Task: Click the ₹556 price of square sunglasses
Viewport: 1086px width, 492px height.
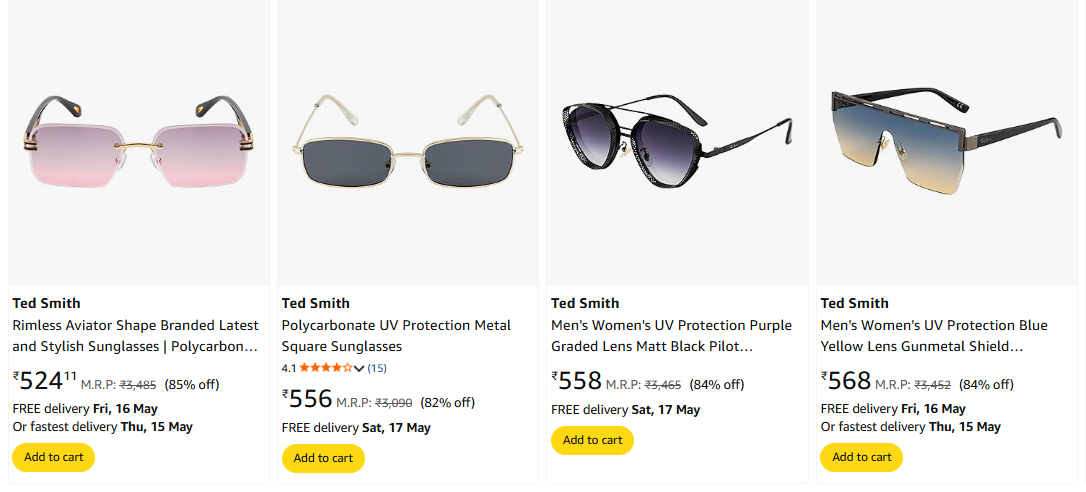Action: pyautogui.click(x=309, y=399)
